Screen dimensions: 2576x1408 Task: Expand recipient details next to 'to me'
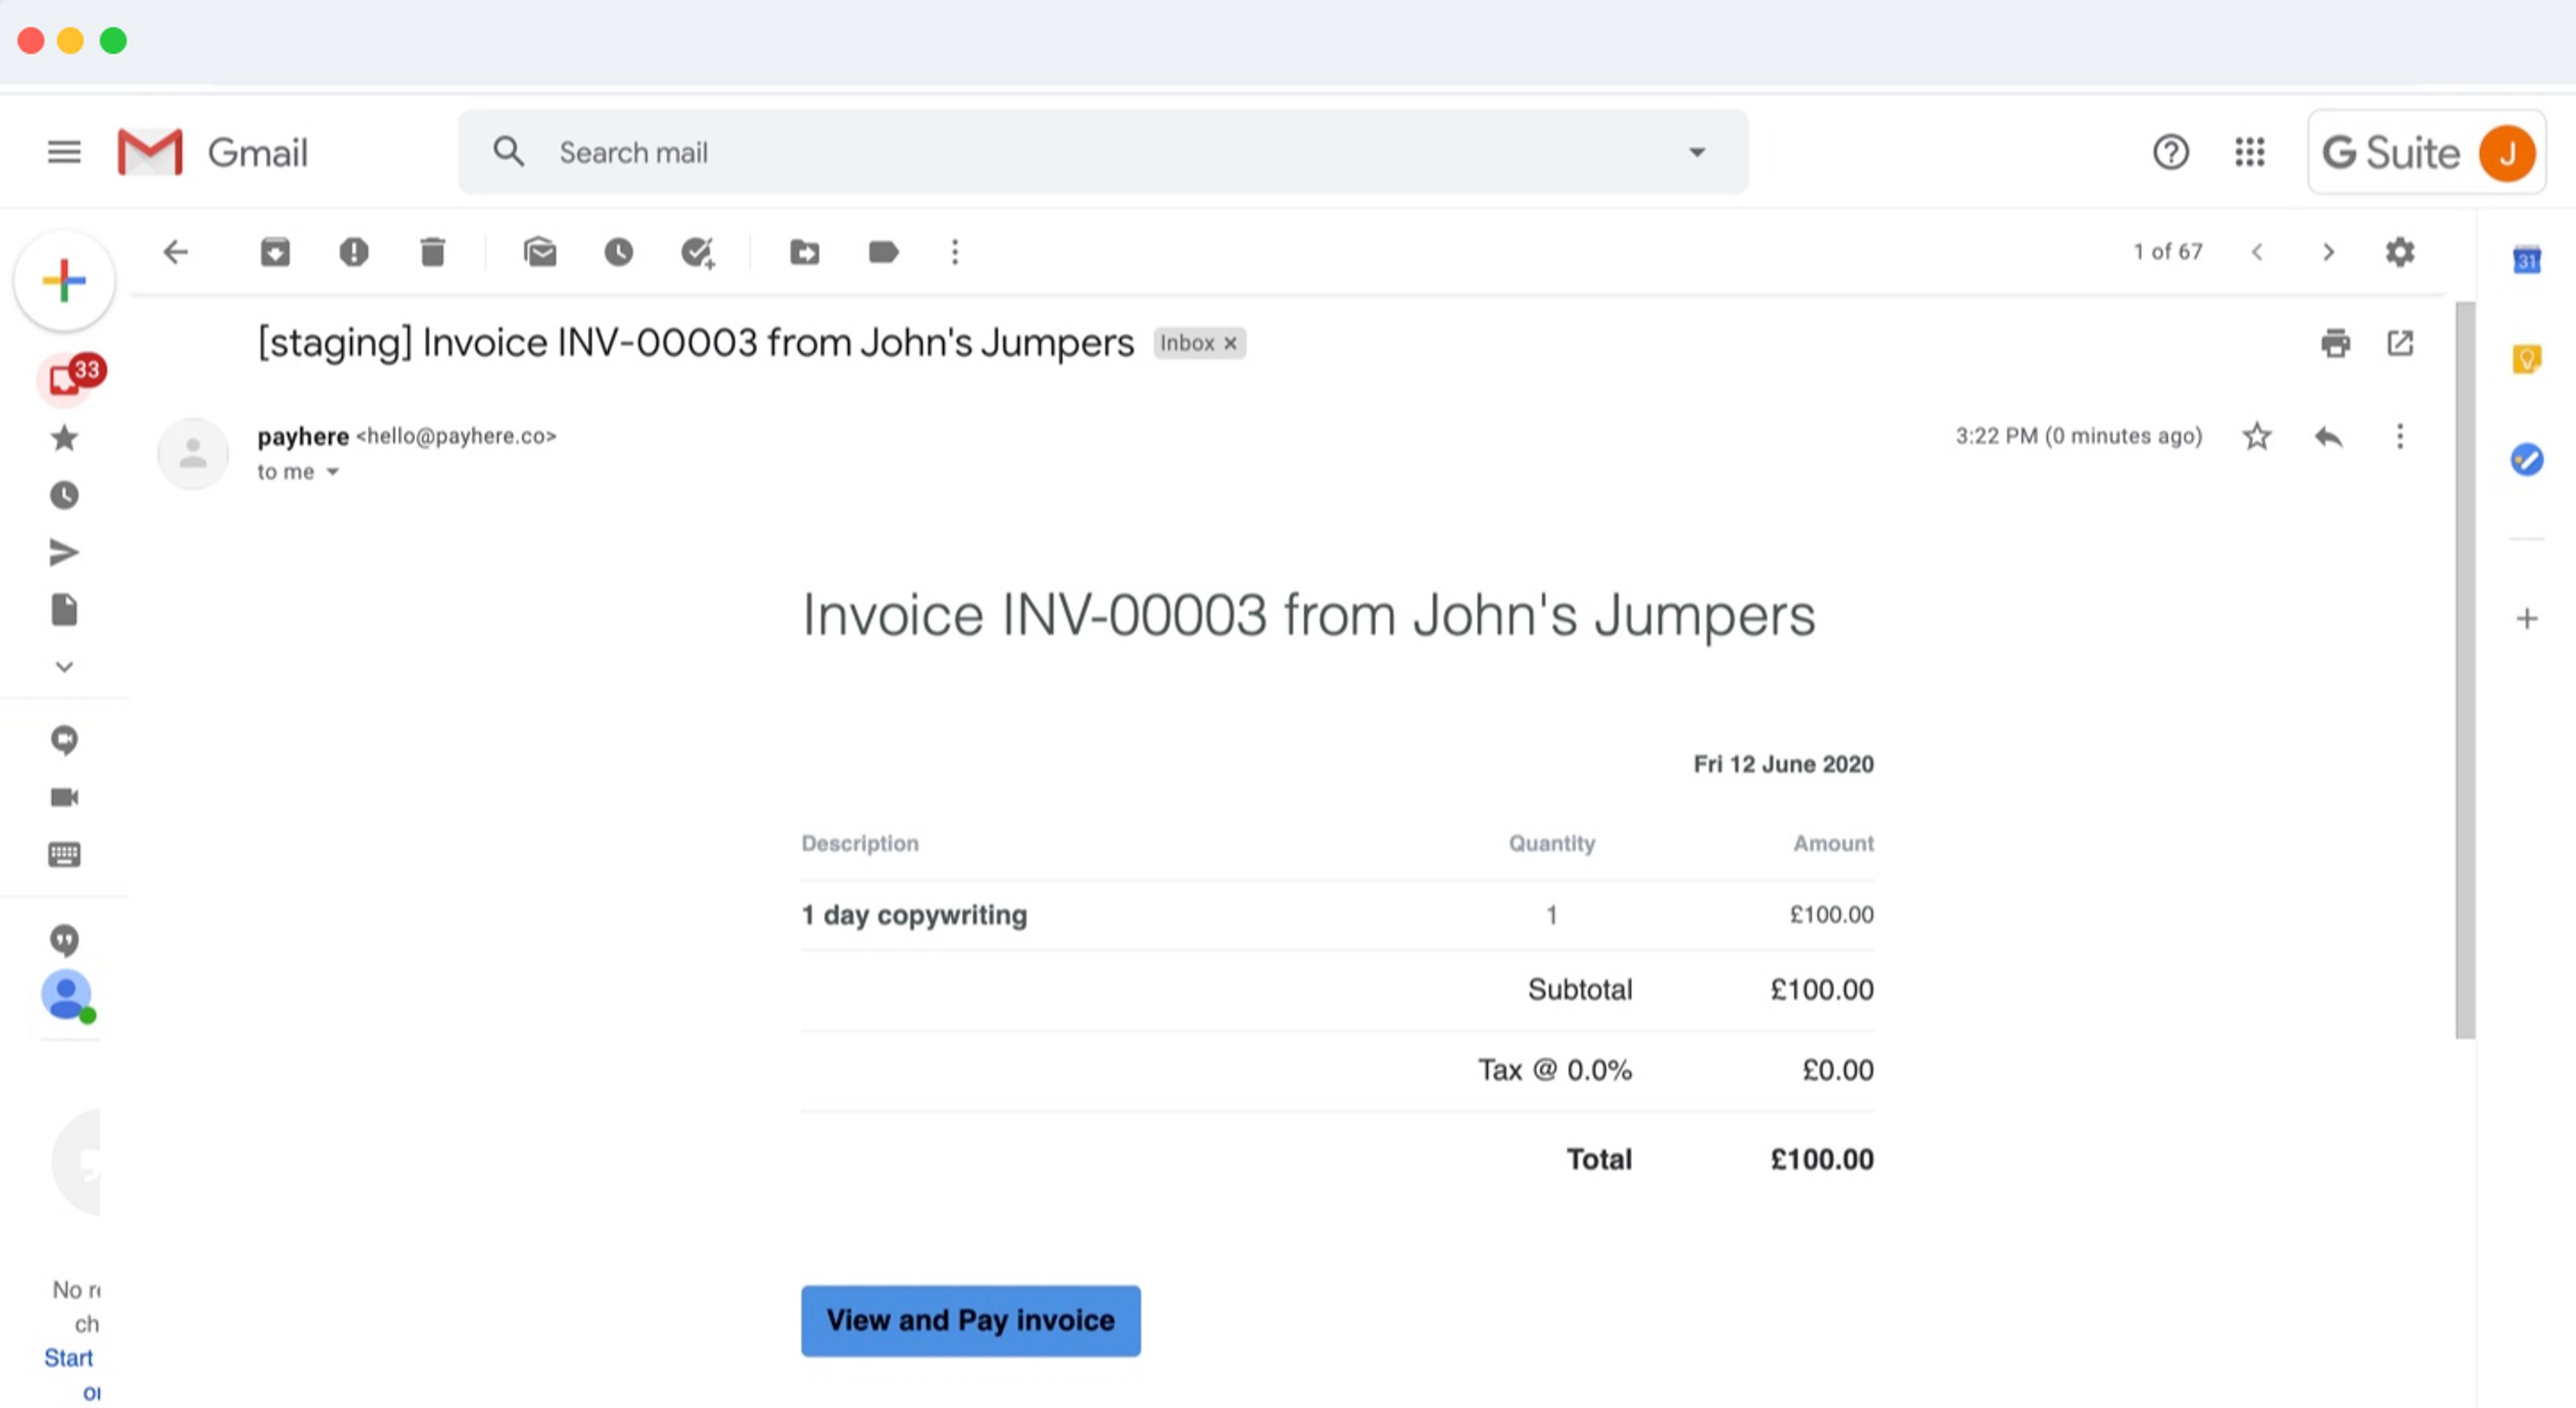(333, 472)
